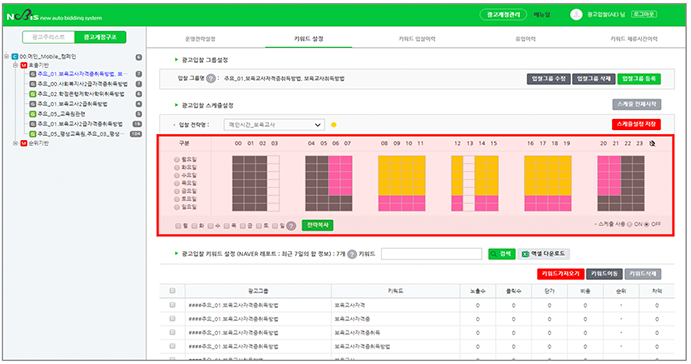Open 키워드 제공시간이력 tab
Viewport: 691px width, 364px height.
tap(634, 39)
